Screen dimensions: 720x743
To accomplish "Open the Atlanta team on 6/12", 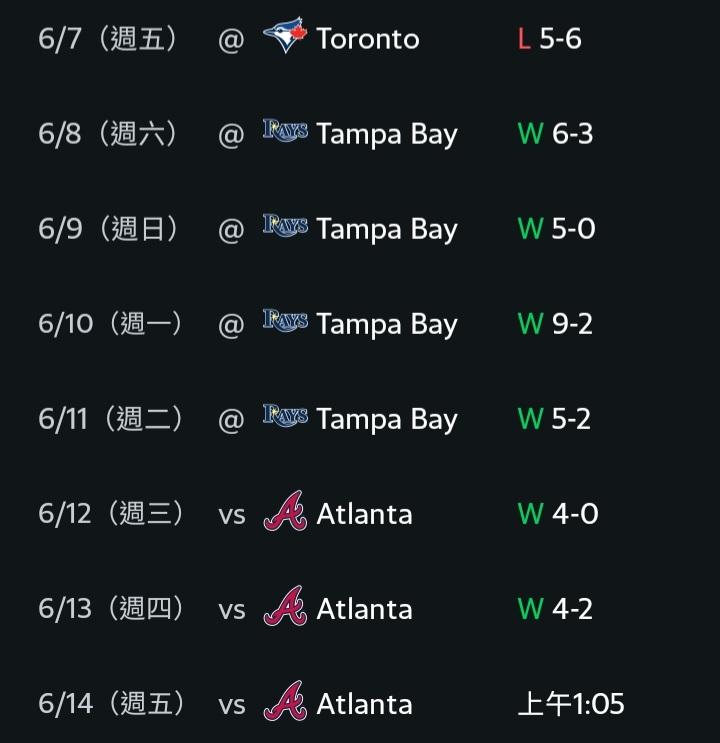I will (364, 514).
